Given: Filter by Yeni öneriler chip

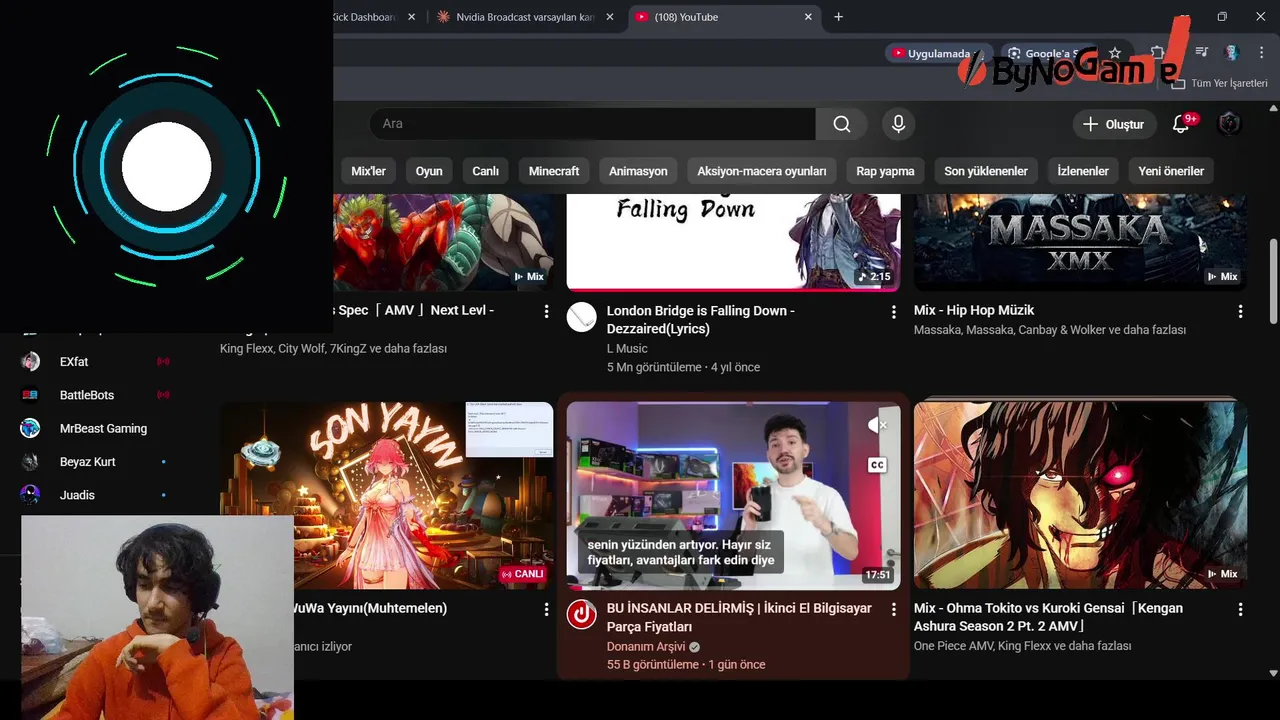Looking at the screenshot, I should pyautogui.click(x=1171, y=171).
